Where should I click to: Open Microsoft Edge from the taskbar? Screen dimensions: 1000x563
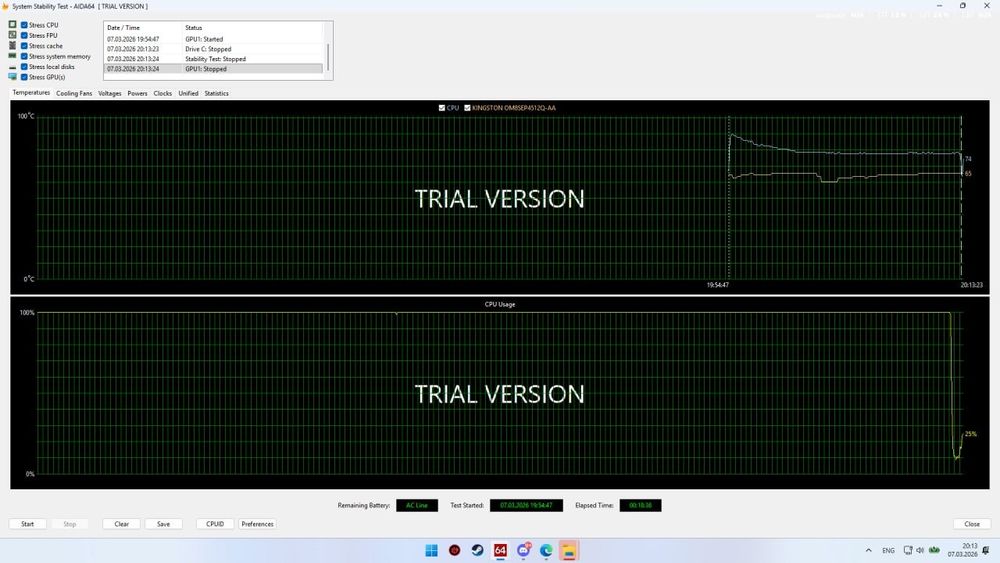click(546, 550)
